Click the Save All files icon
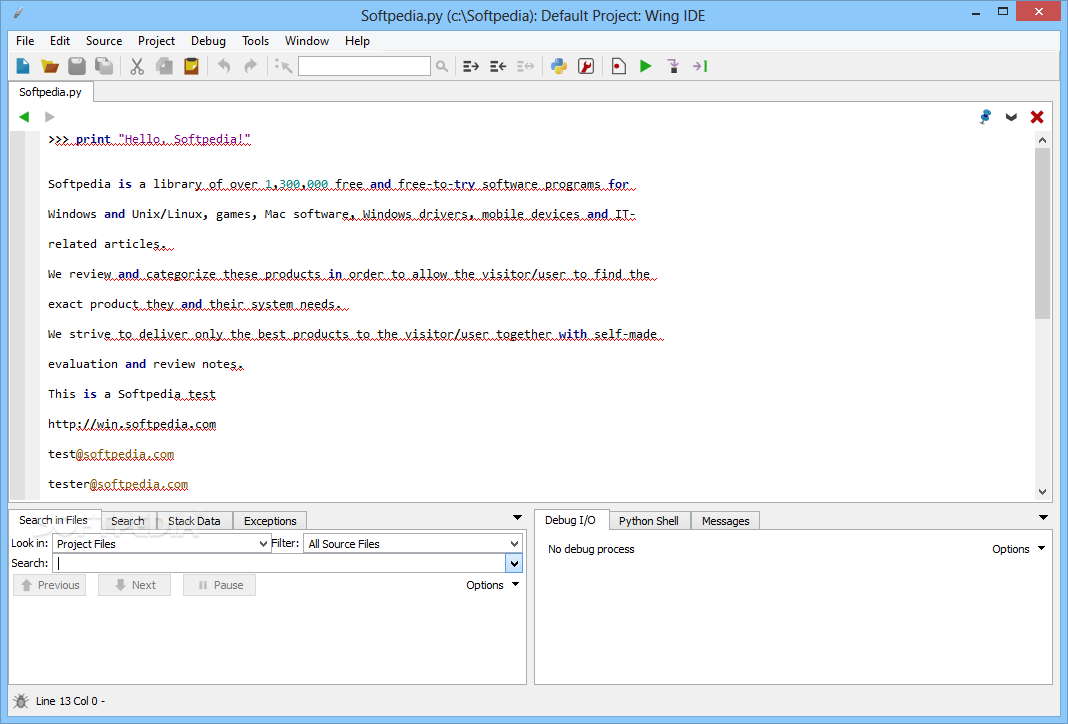Screen dimensions: 1068x724 (104, 66)
